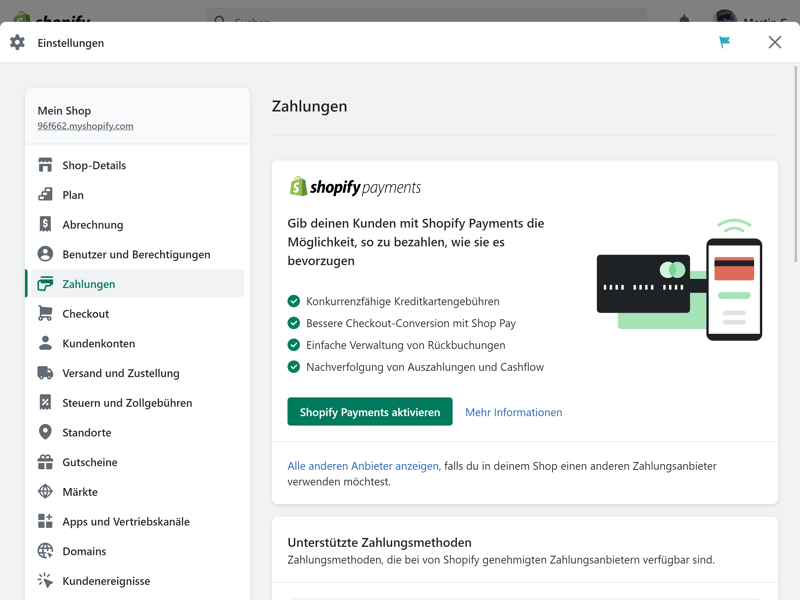This screenshot has width=800, height=600.
Task: Close the Einstellungen settings panel
Action: pos(774,42)
